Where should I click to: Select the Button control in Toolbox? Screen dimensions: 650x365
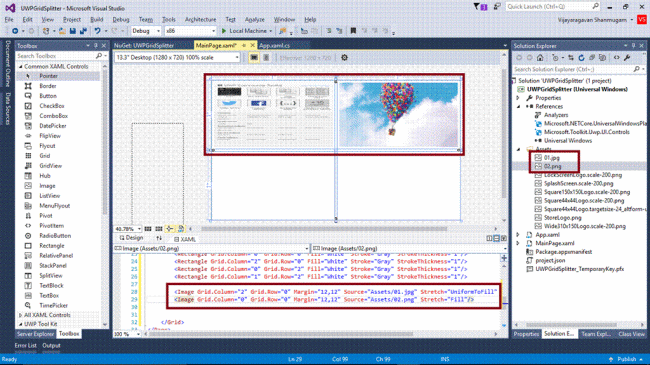coord(48,96)
